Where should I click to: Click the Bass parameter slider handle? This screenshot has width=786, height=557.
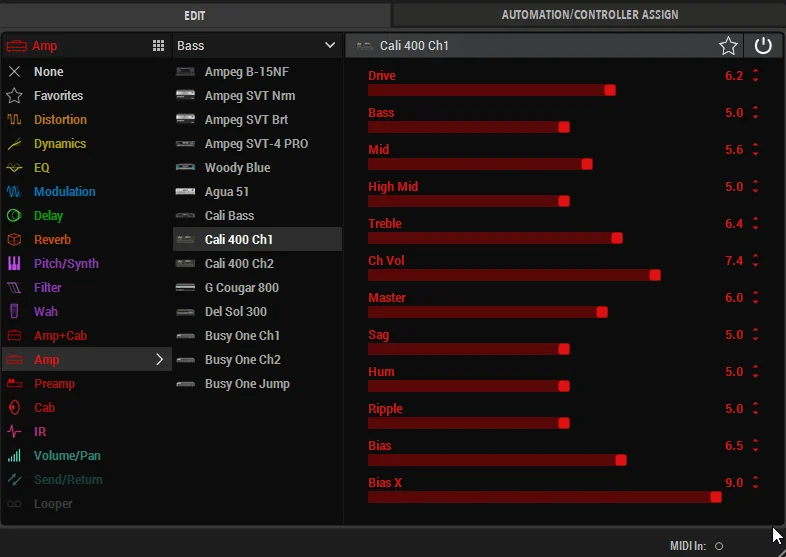[564, 127]
